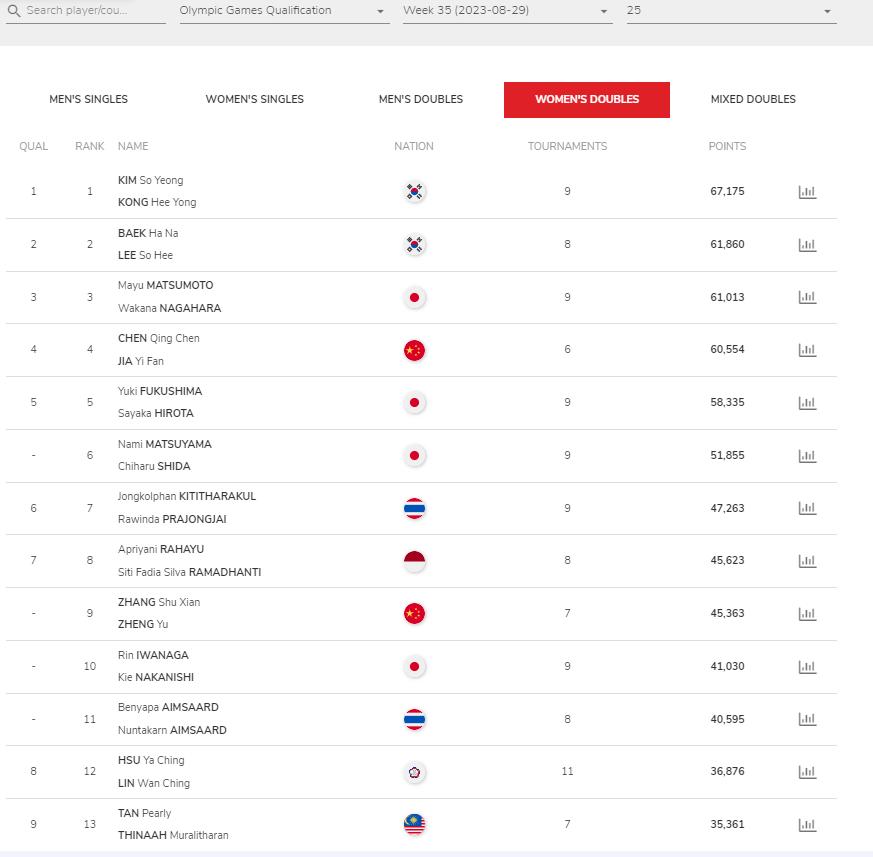Open ZHANG Shu Xian player link
The height and width of the screenshot is (857, 873).
coord(159,602)
